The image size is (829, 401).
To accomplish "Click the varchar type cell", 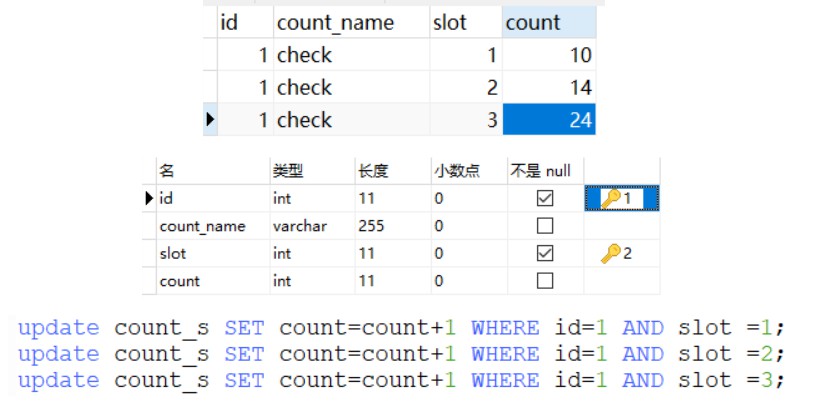I will [x=312, y=226].
